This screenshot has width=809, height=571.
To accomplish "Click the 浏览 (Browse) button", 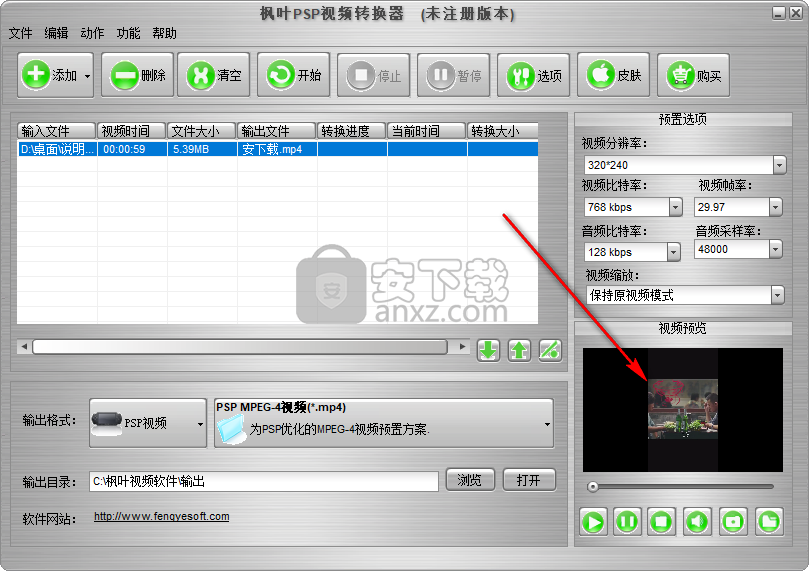I will (x=470, y=481).
